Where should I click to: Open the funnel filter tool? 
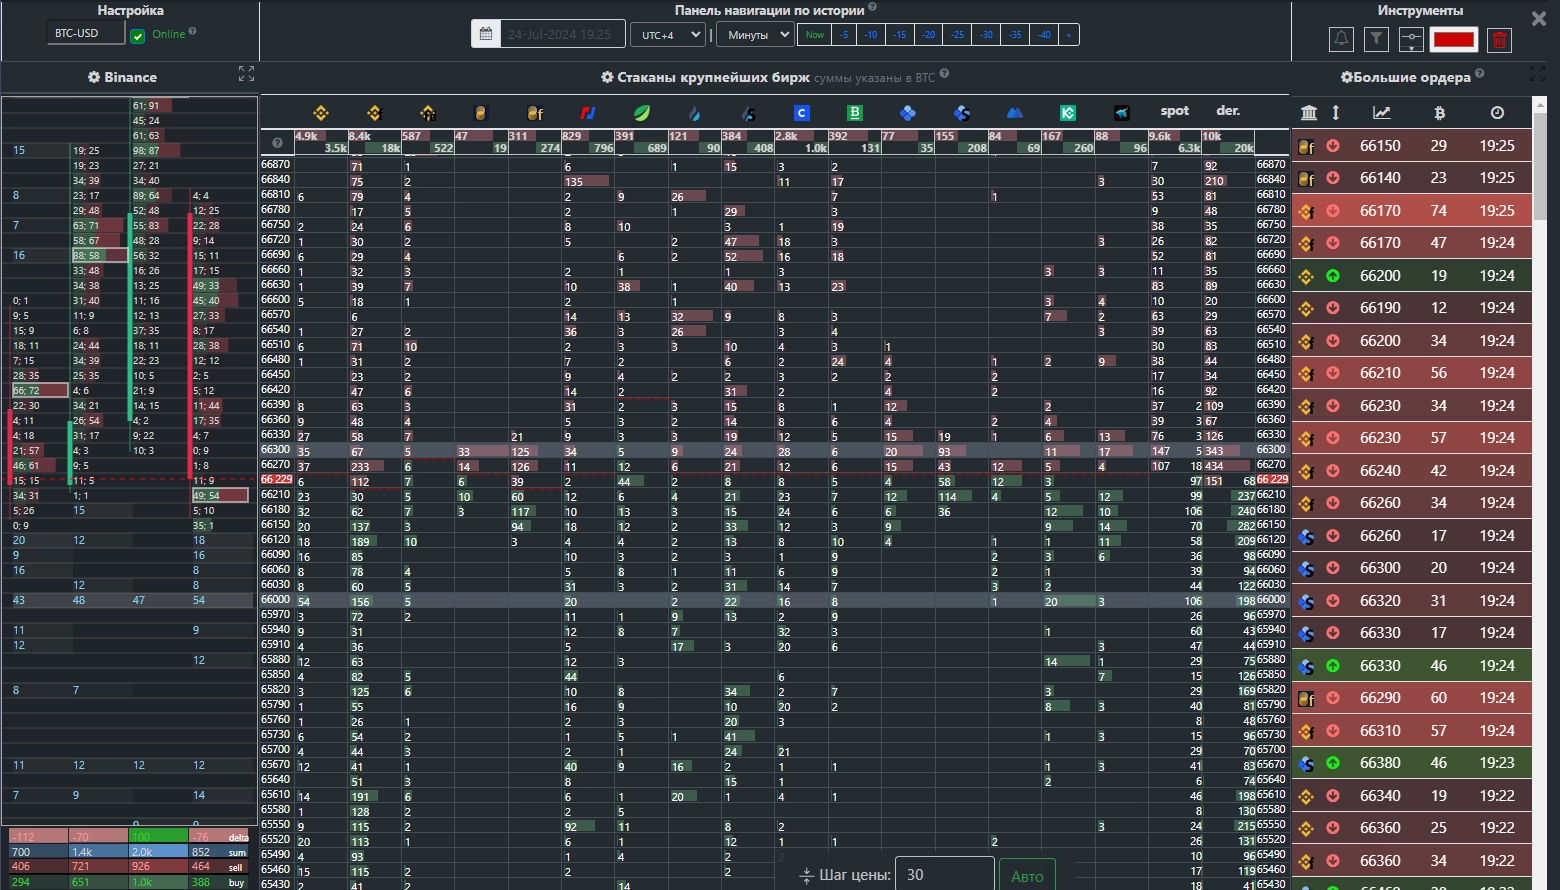click(x=1376, y=39)
